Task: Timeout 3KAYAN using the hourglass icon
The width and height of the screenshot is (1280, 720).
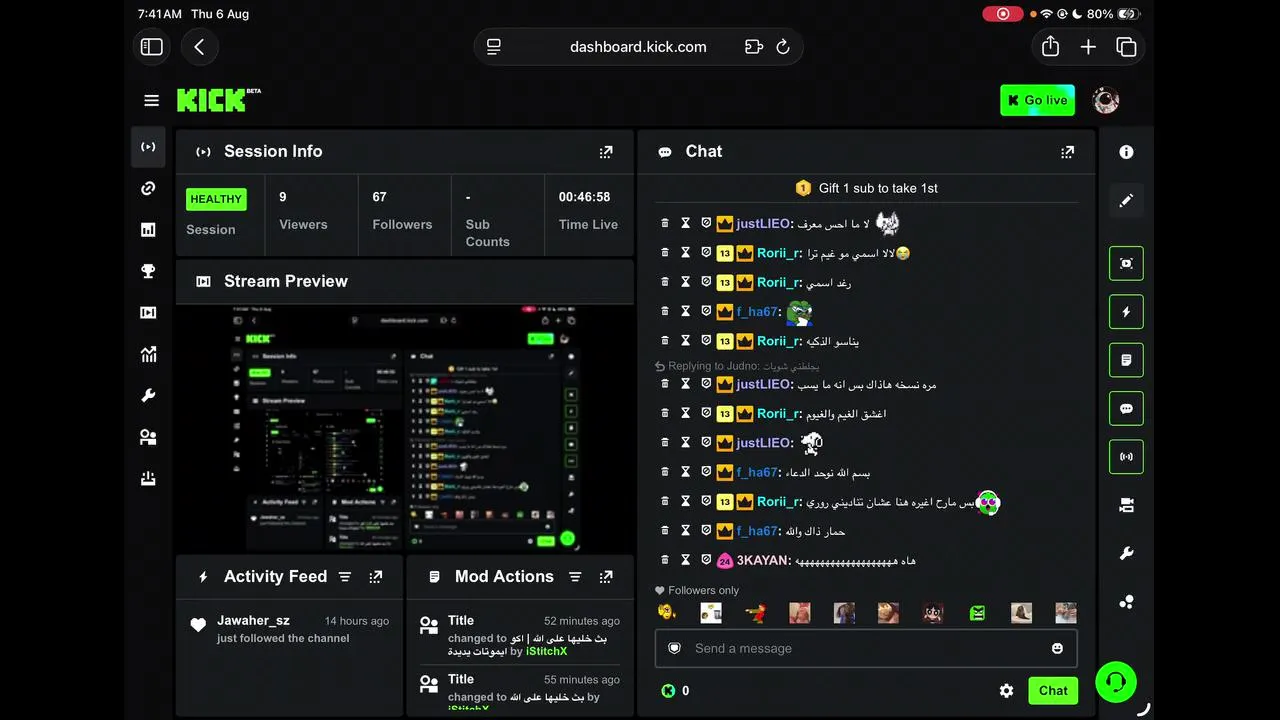Action: pos(686,560)
